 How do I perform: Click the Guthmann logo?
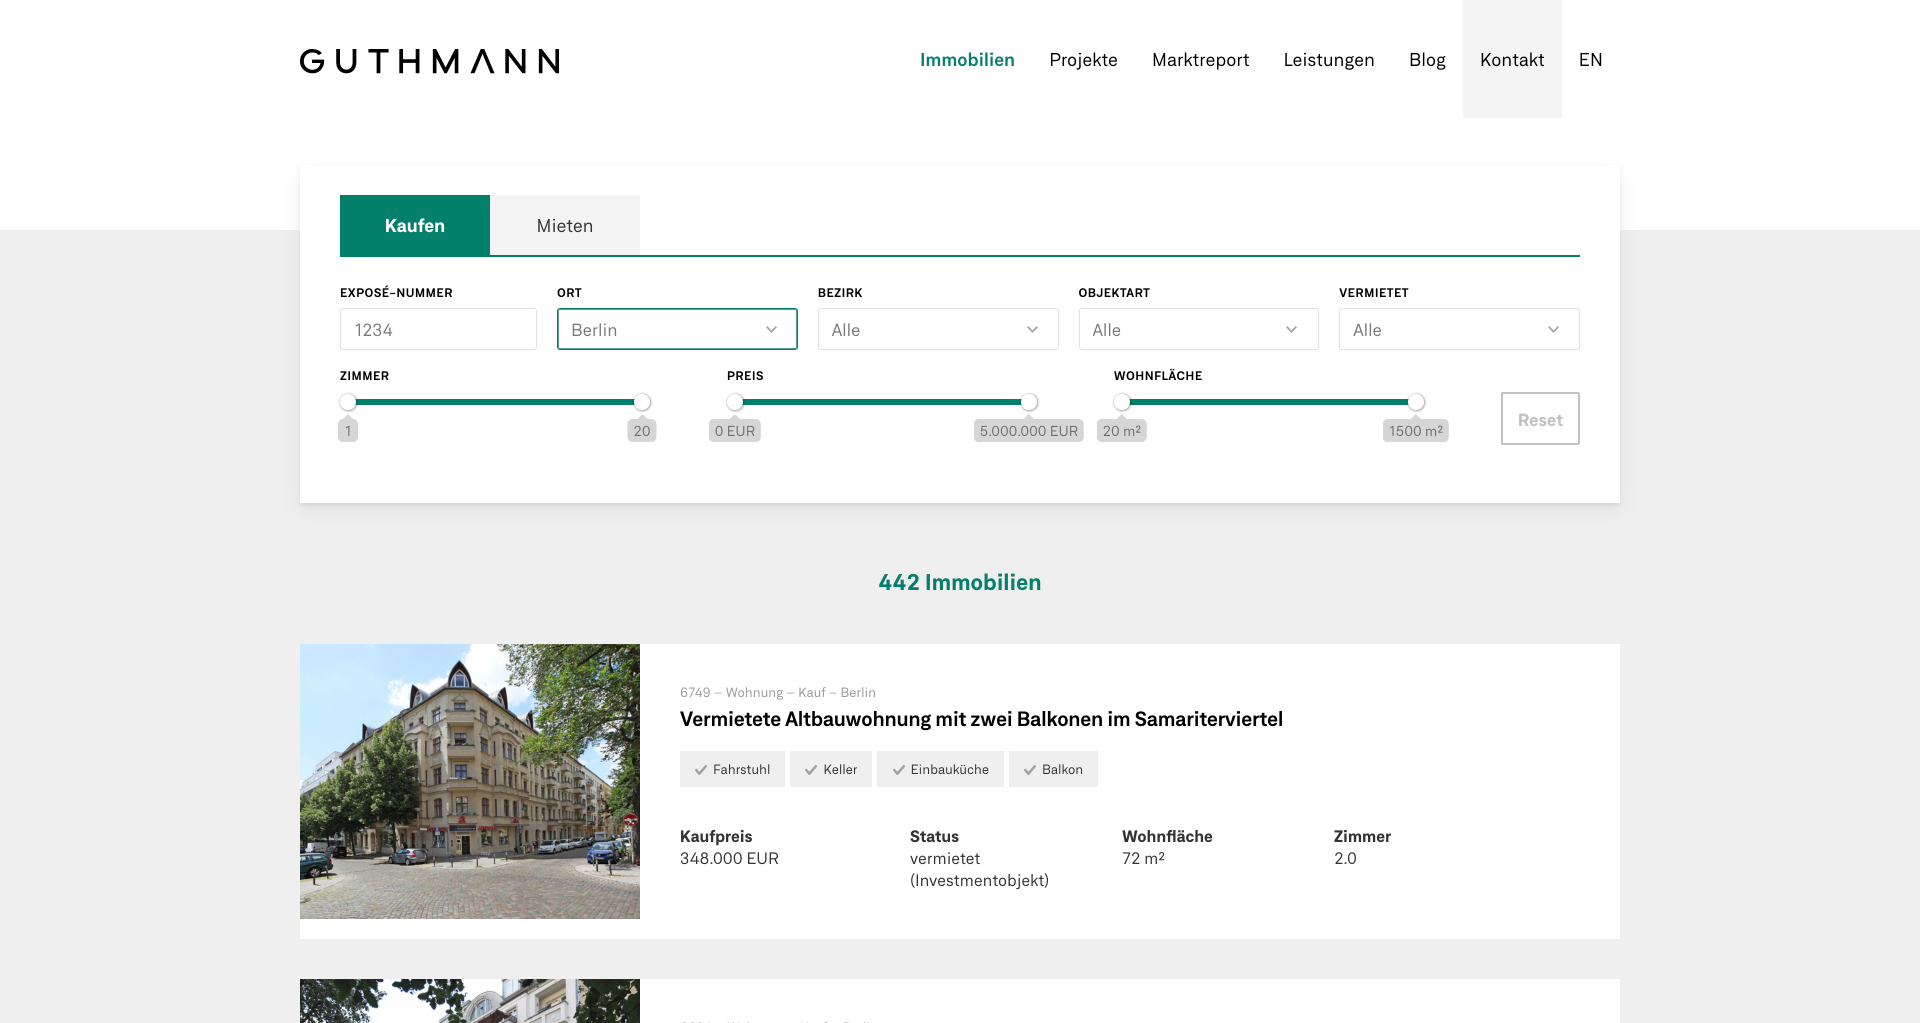[429, 61]
